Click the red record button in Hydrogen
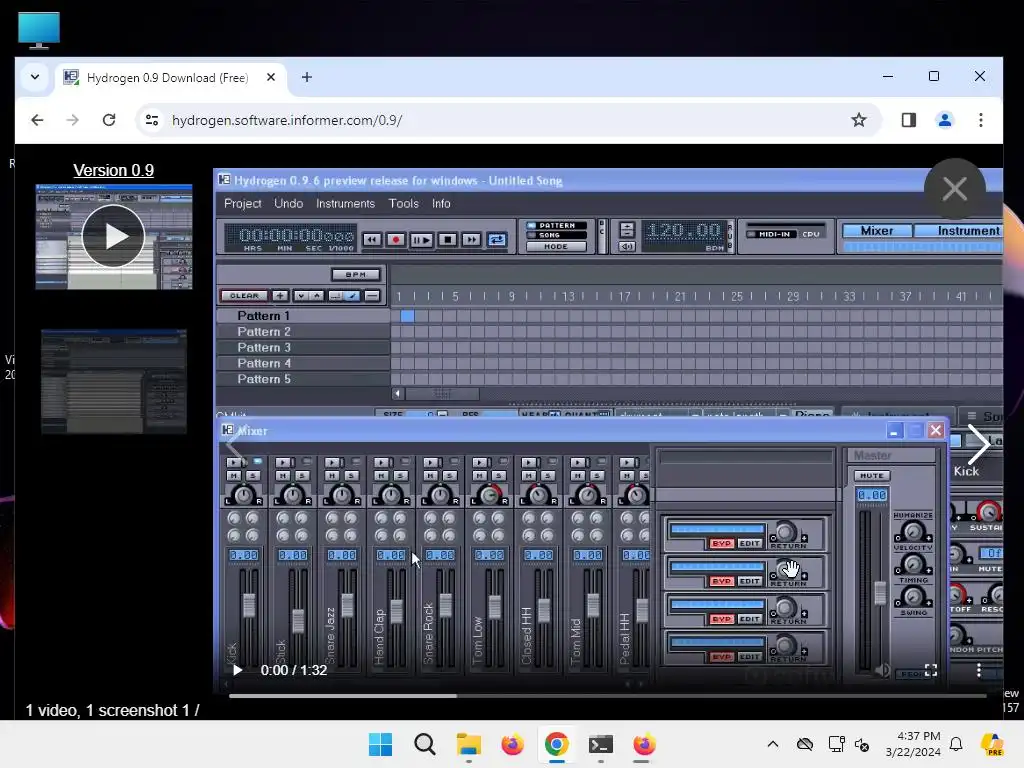Viewport: 1024px width, 768px height. pos(396,240)
